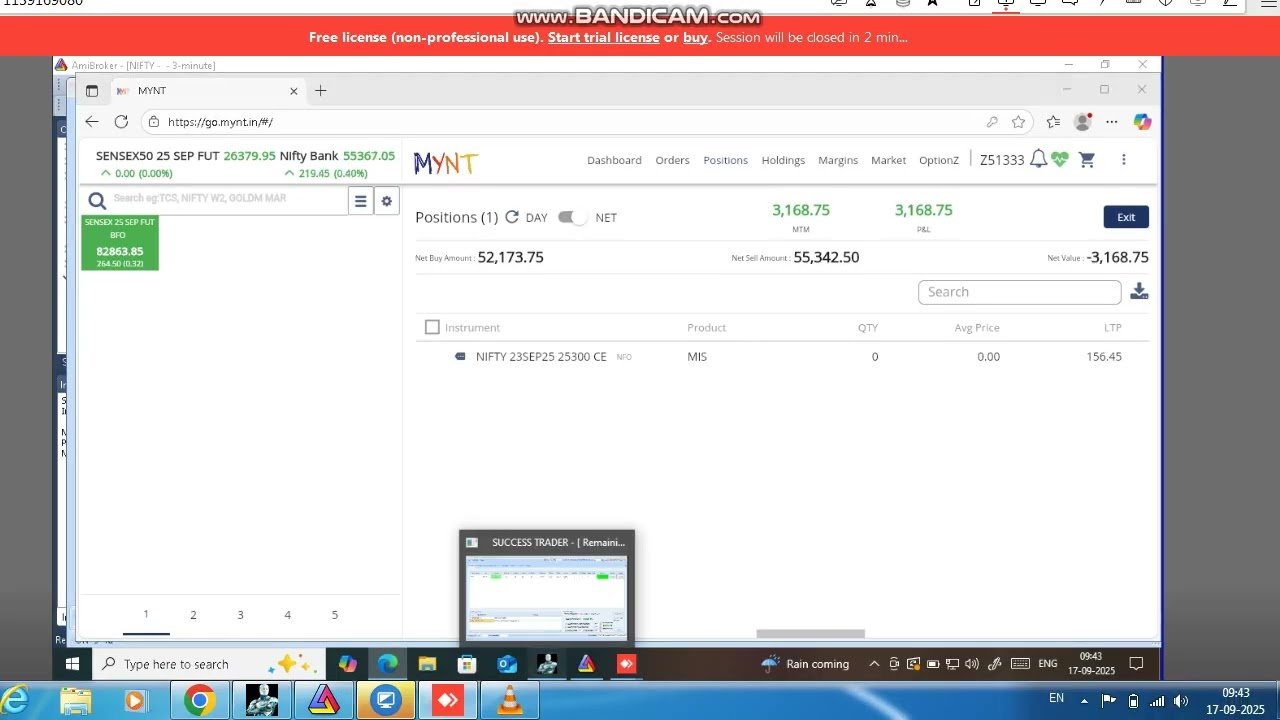
Task: Click the magnifier icon in watchlist search
Action: [97, 200]
